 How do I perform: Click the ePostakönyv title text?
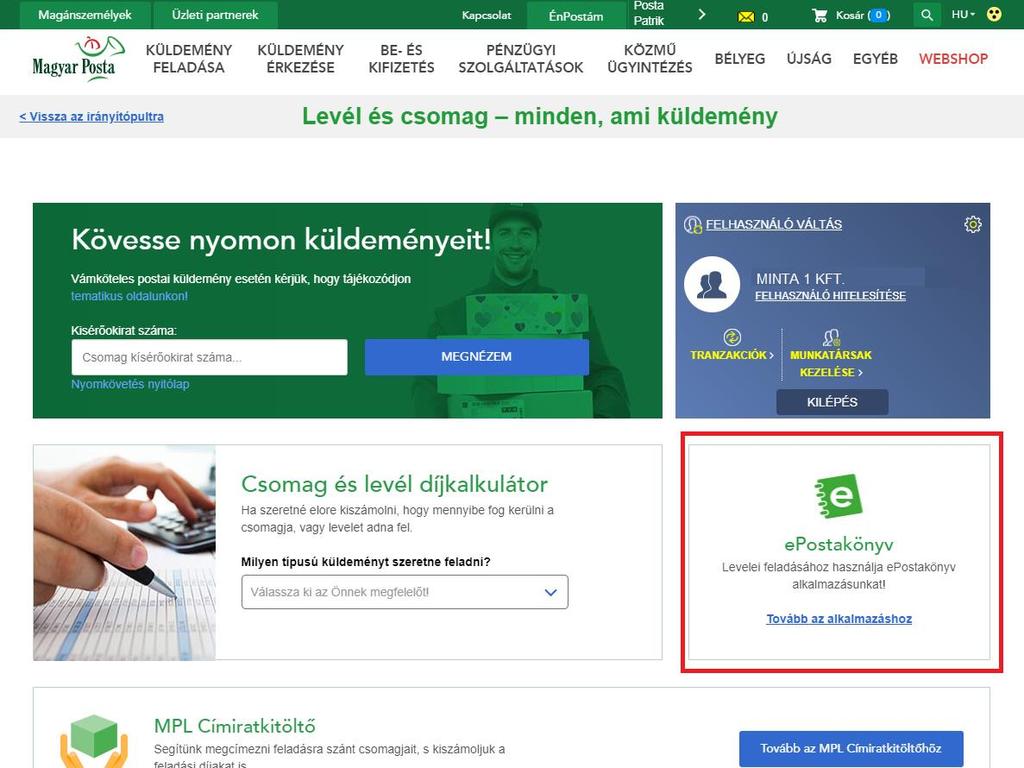tap(839, 543)
